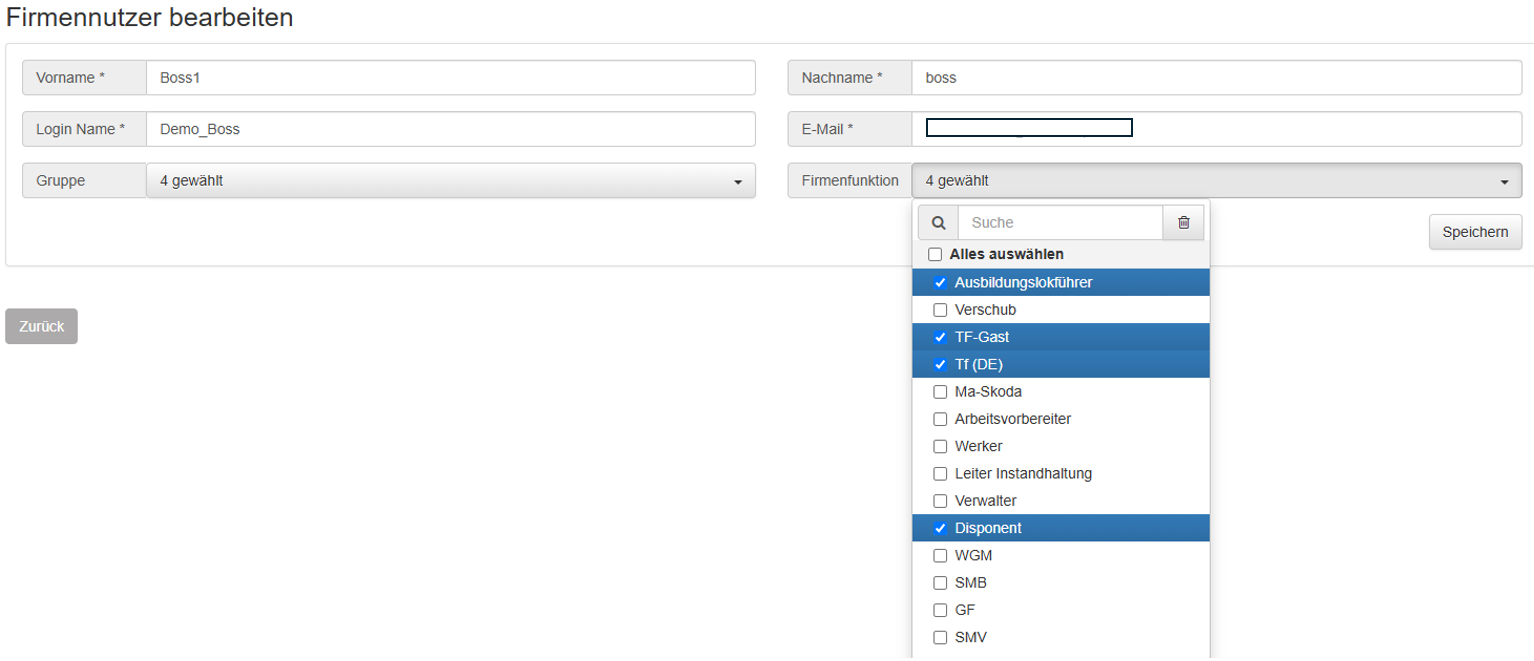Select the Nachname input field
Screen dimensions: 1534x661
[1216, 78]
